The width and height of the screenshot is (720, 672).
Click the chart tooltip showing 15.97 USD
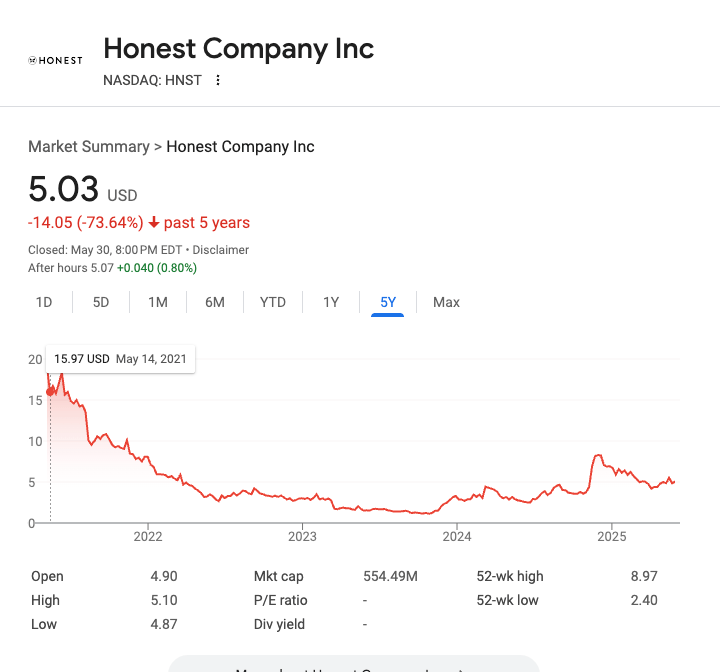click(120, 359)
